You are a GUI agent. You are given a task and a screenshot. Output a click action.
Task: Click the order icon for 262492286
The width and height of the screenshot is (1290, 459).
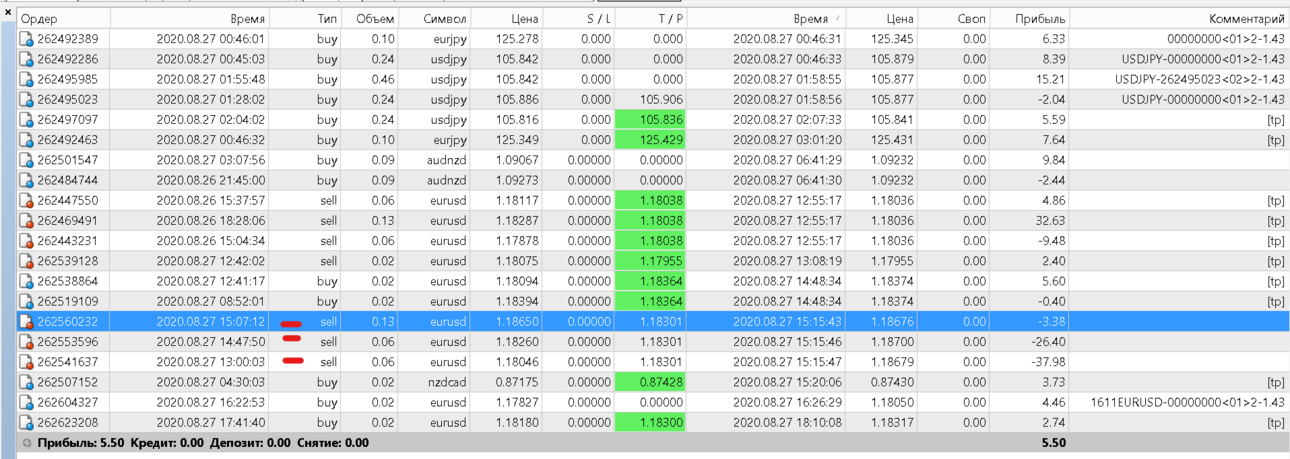(x=27, y=59)
